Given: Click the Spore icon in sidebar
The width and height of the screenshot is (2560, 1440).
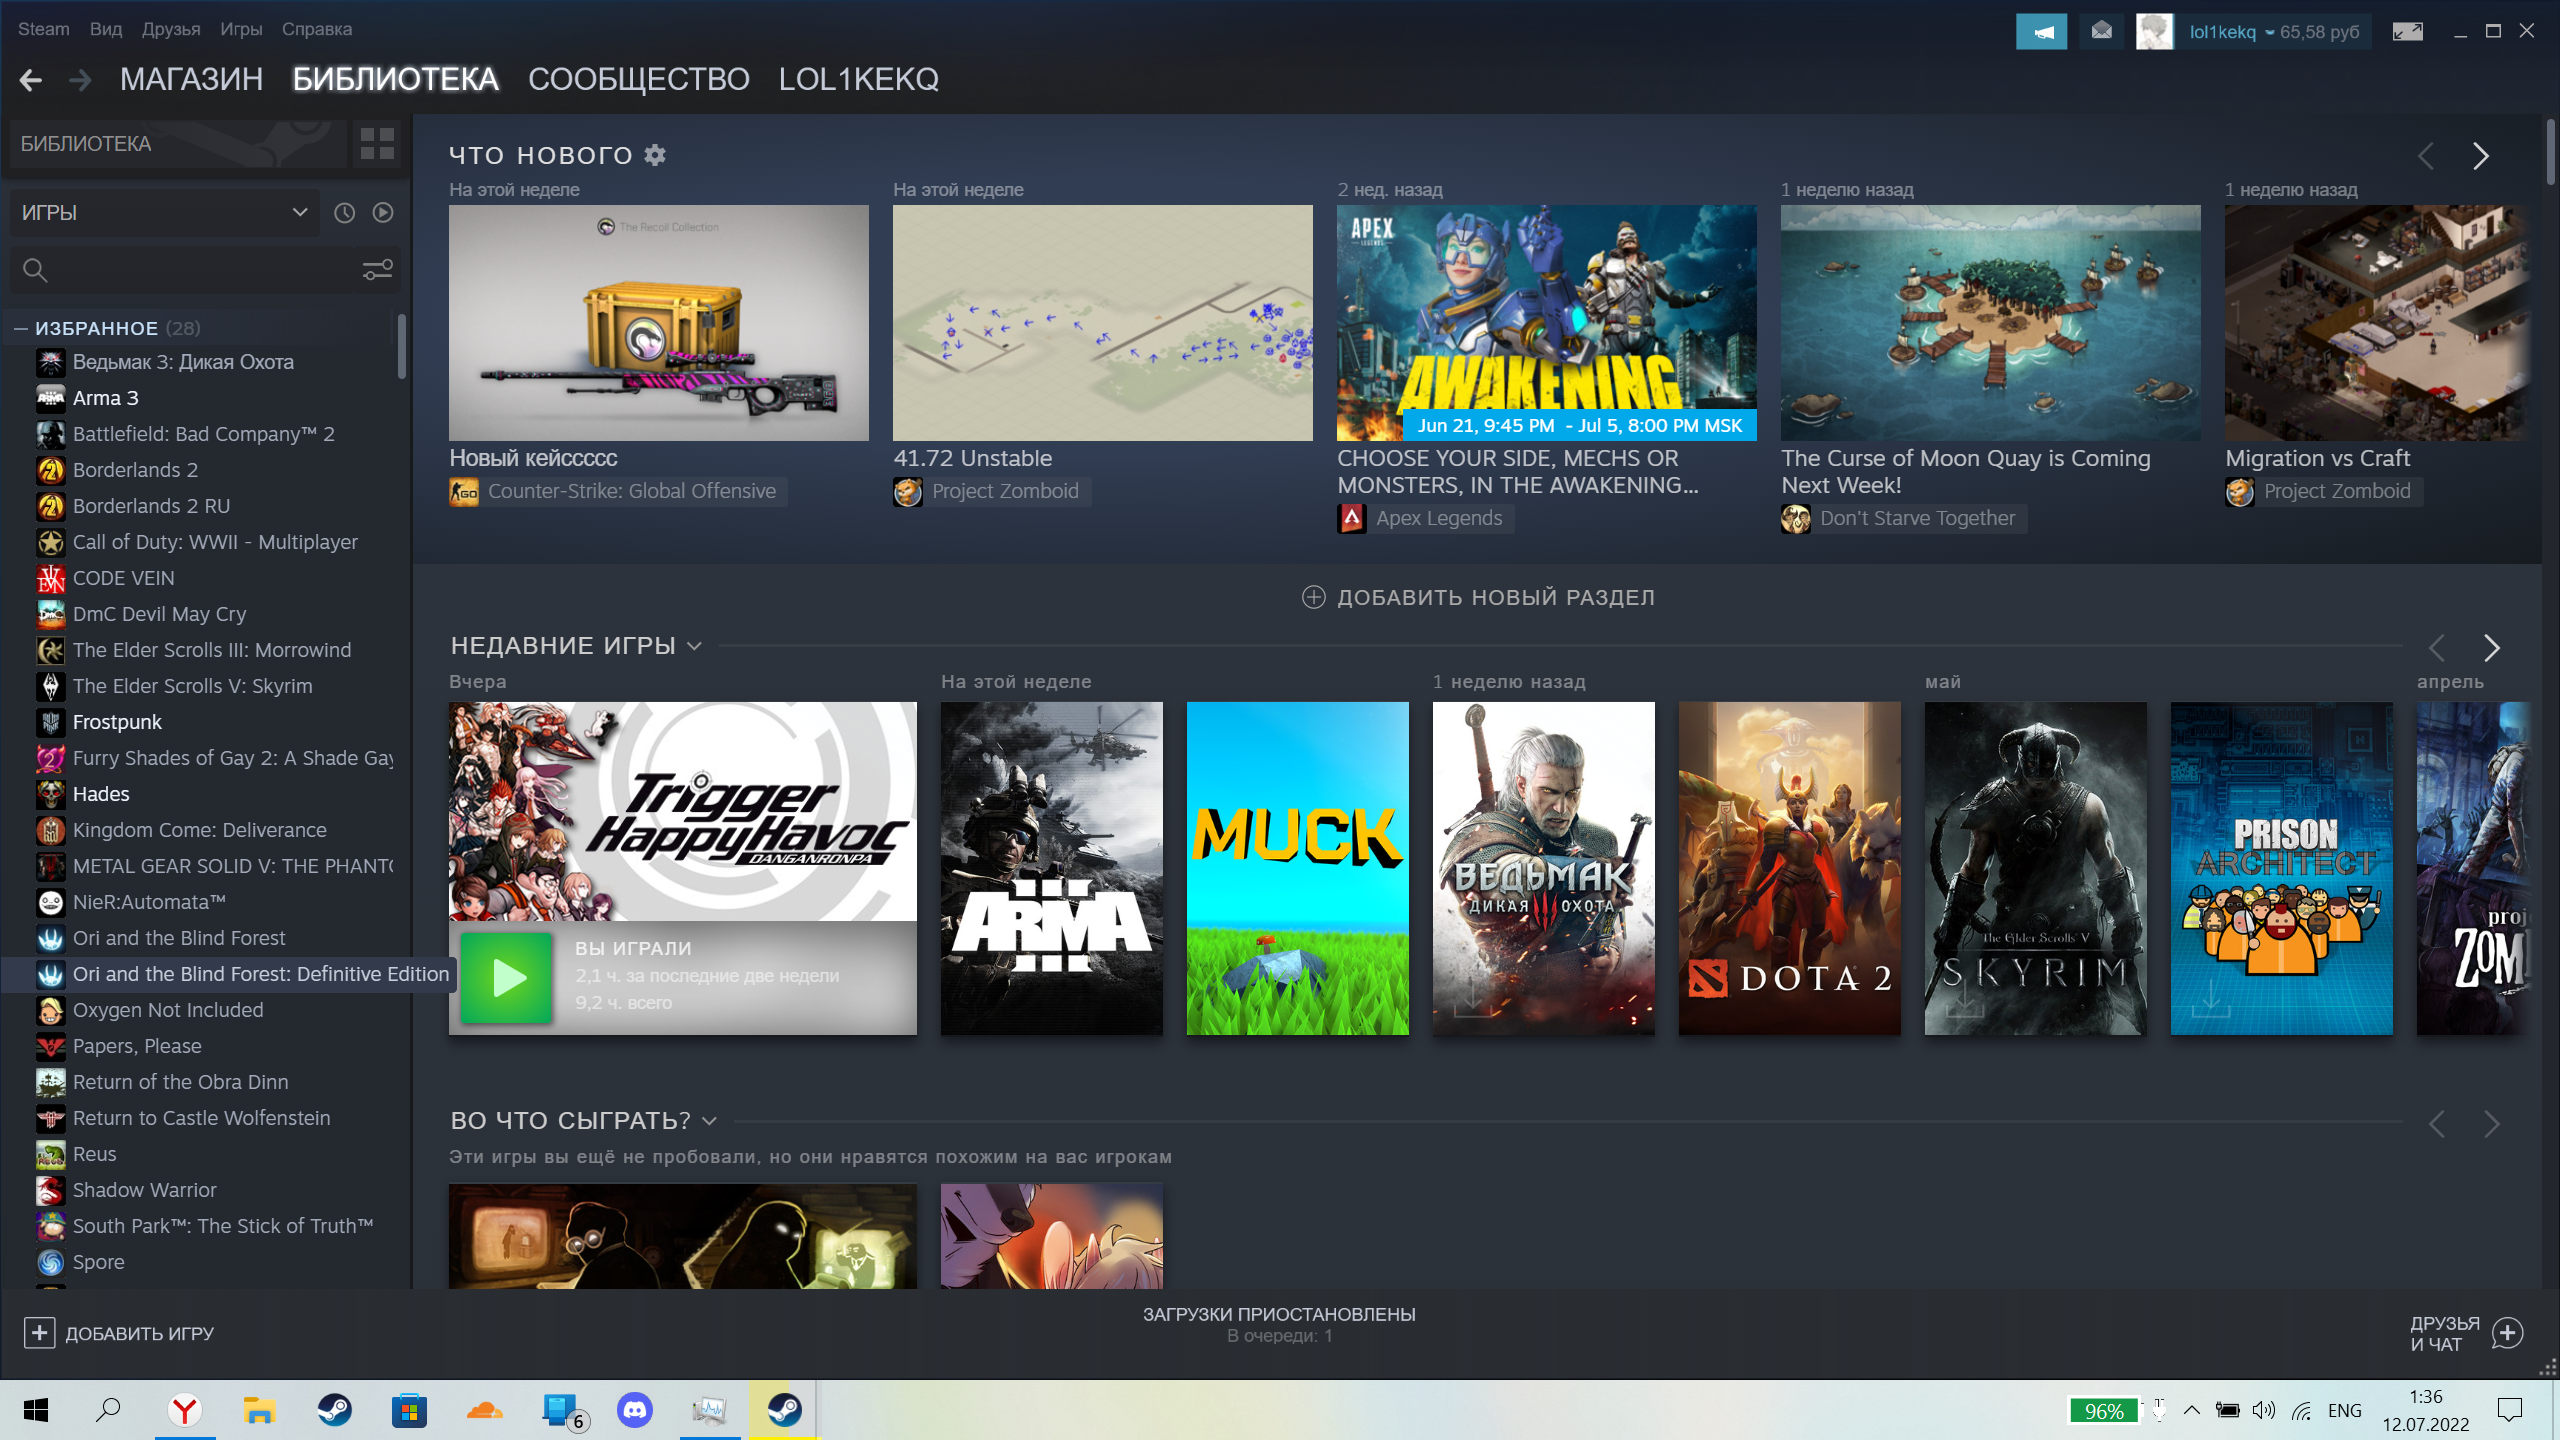Looking at the screenshot, I should (51, 1262).
